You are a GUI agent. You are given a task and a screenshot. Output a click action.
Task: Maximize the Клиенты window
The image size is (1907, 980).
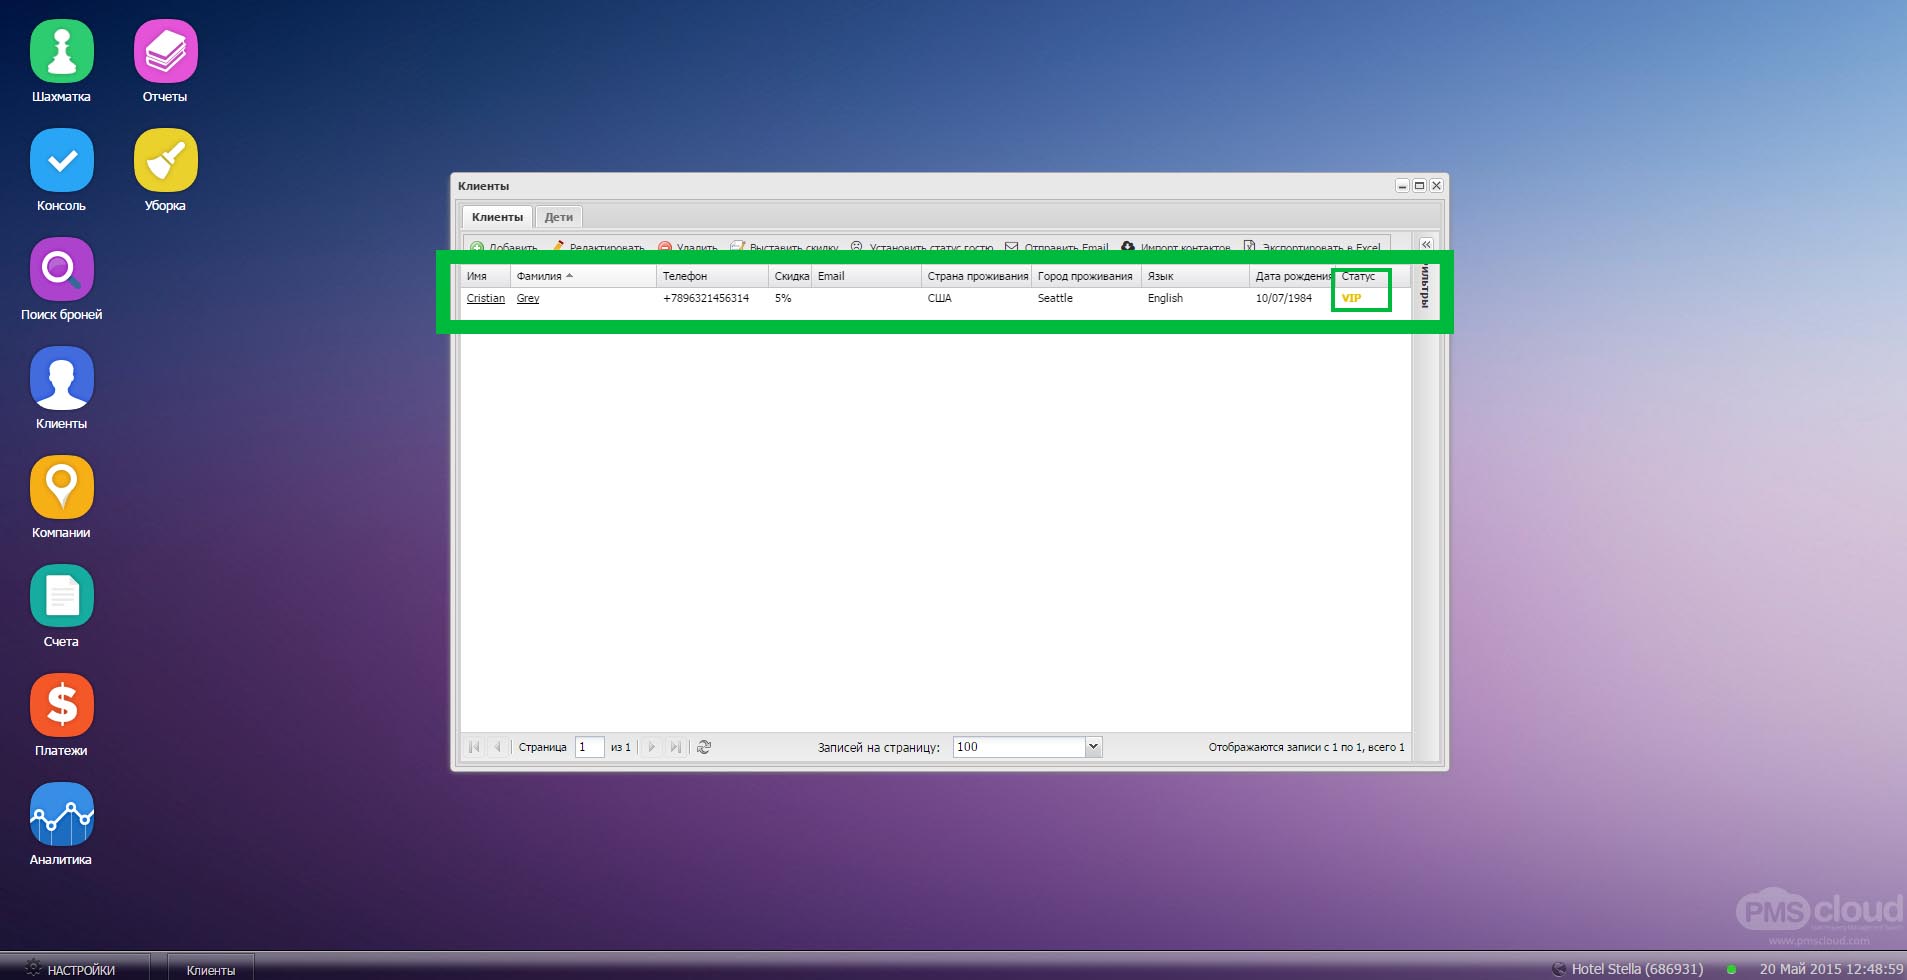coord(1419,186)
